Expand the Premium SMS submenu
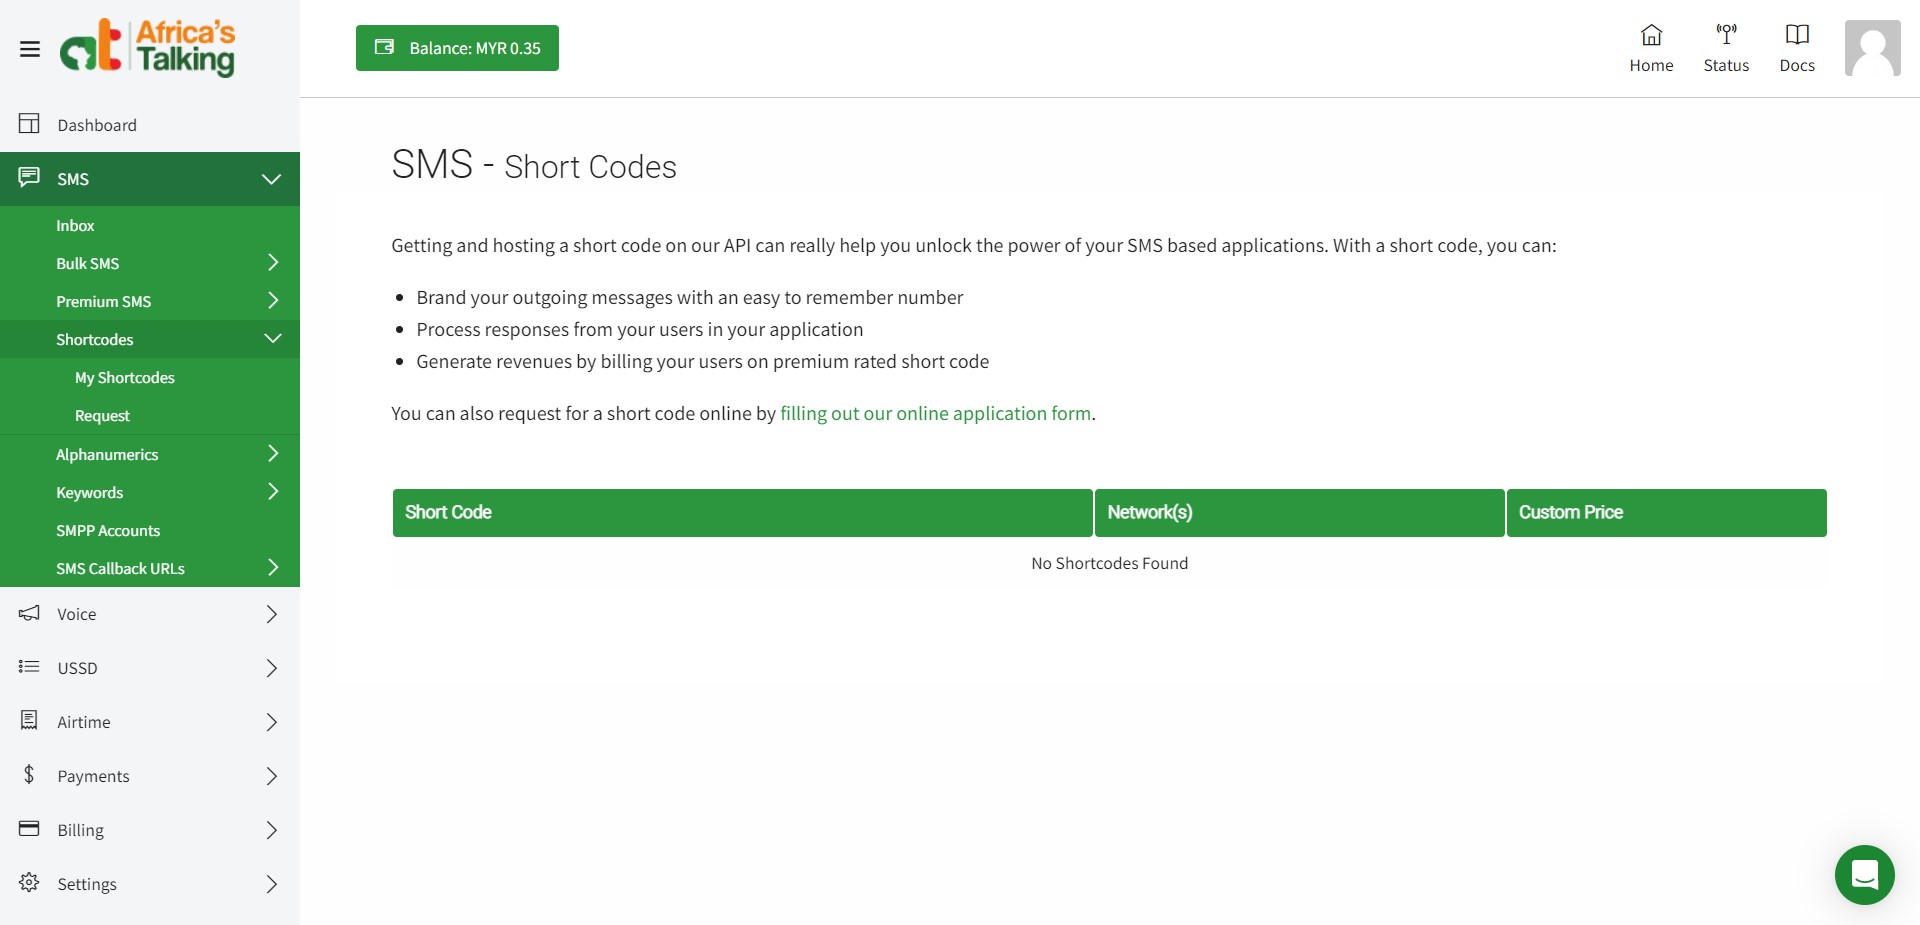Screen dimensions: 1920x925 272,301
